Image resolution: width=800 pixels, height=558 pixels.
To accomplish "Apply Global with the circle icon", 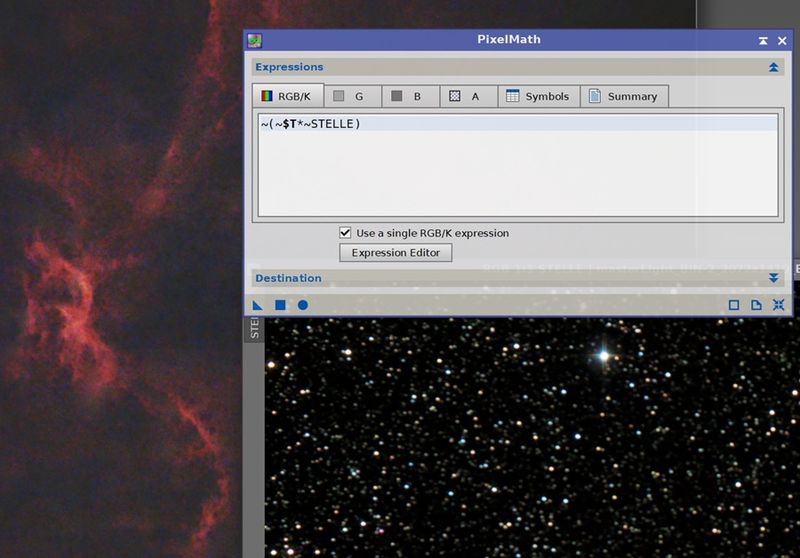I will 303,305.
